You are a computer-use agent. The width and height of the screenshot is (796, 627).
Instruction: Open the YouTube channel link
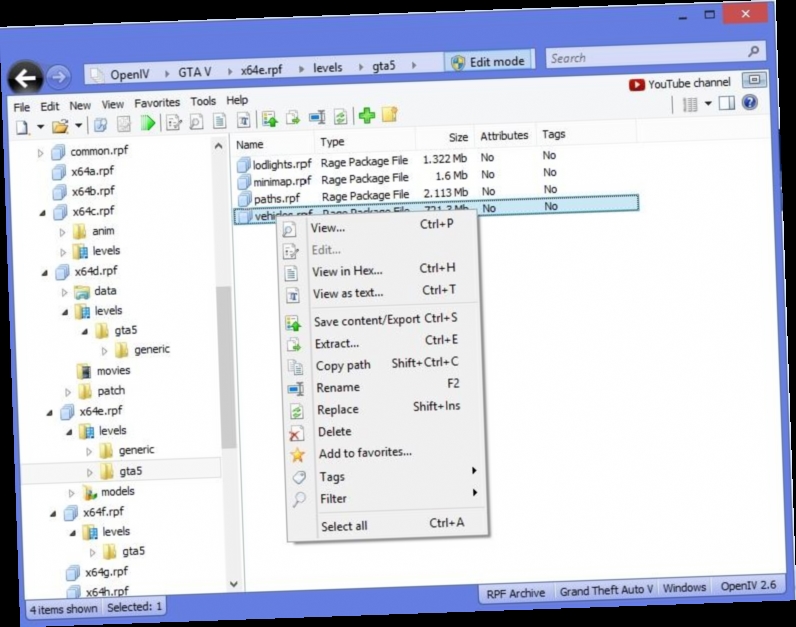coord(680,83)
